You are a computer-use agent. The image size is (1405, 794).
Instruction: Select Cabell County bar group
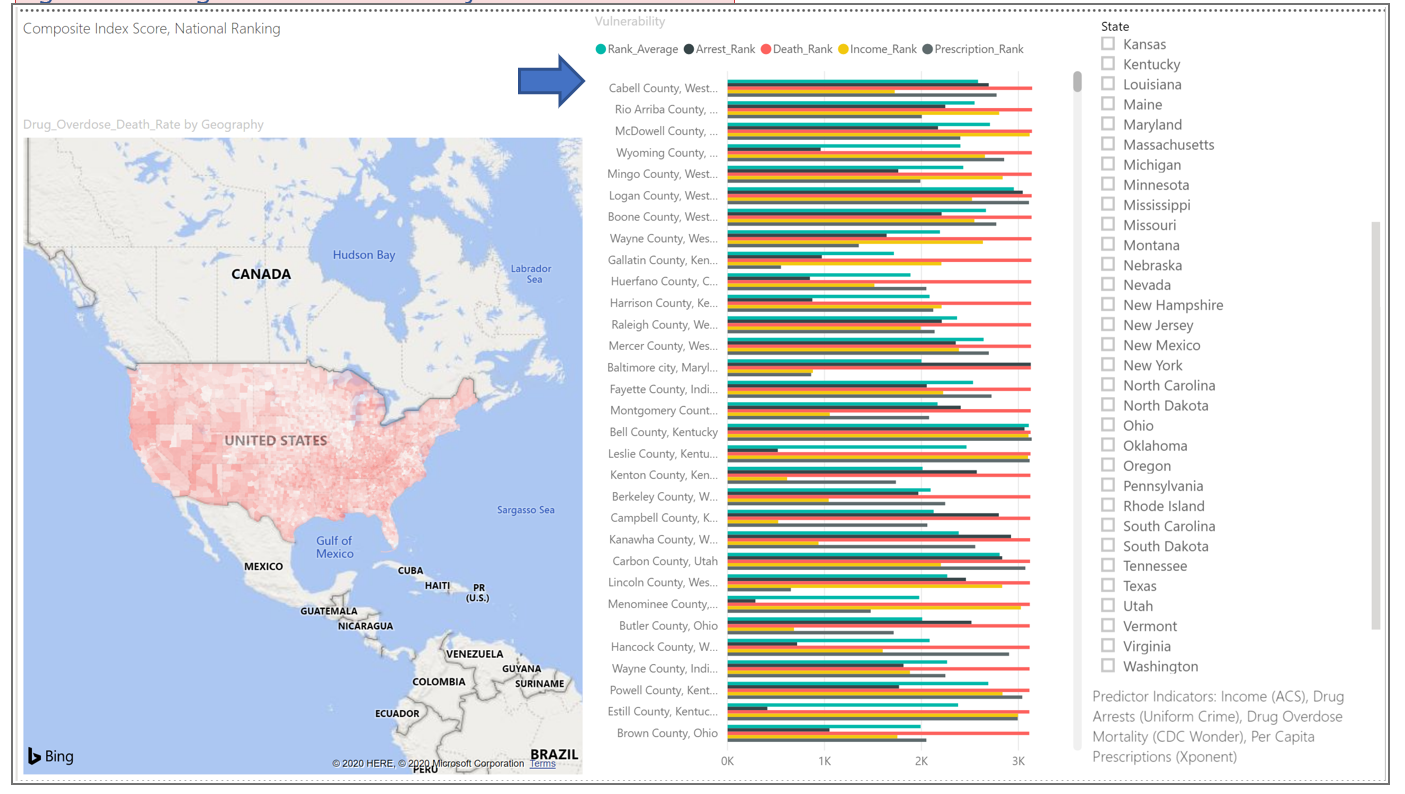coord(880,89)
